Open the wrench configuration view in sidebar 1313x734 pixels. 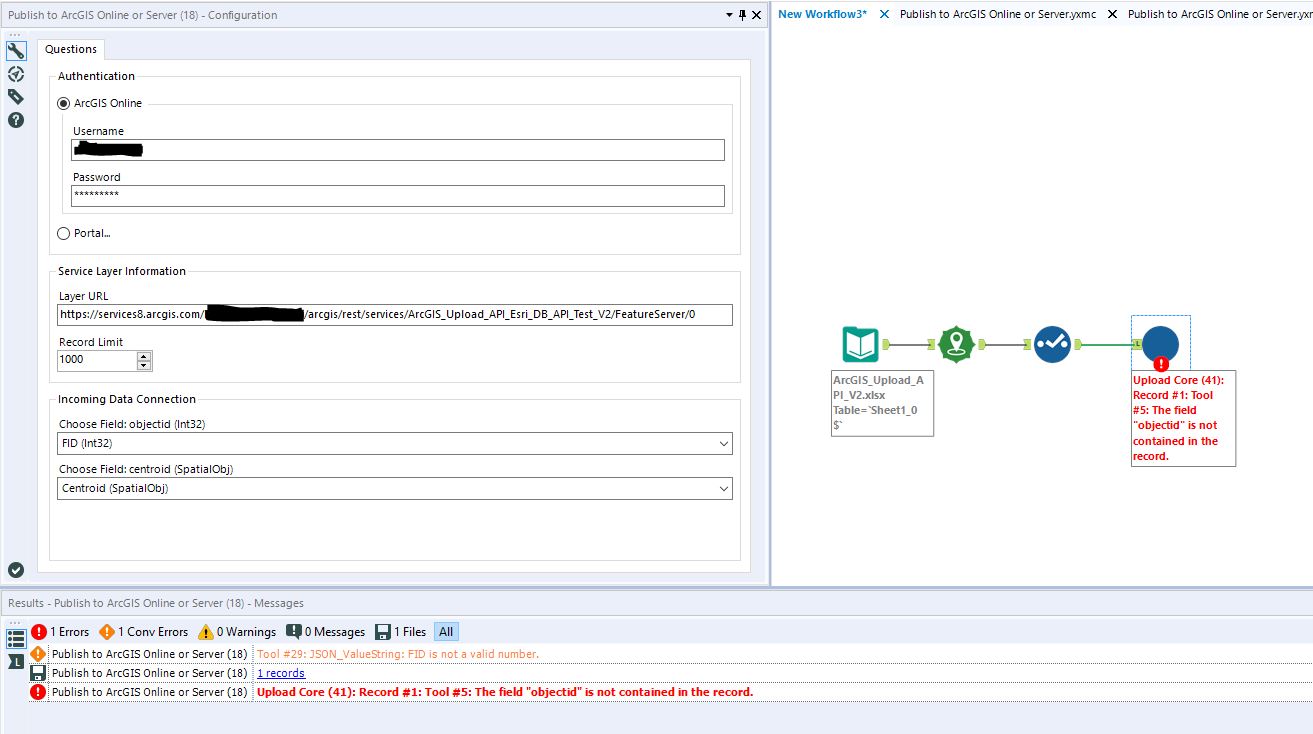click(x=16, y=51)
